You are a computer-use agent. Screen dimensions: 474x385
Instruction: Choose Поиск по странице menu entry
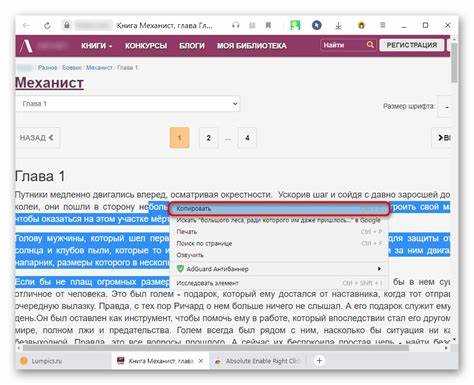coord(279,244)
